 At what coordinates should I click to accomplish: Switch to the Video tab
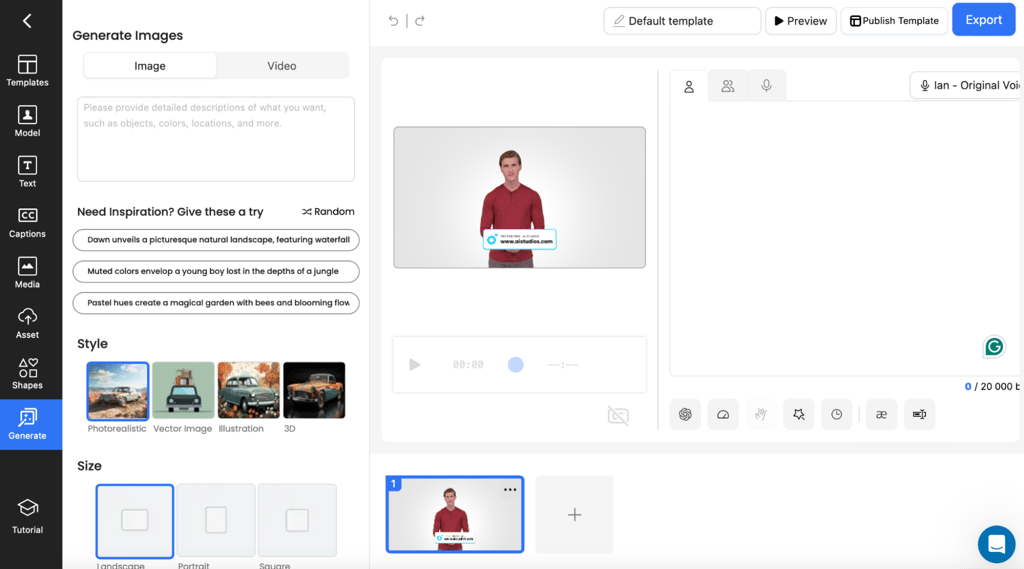[x=281, y=66]
